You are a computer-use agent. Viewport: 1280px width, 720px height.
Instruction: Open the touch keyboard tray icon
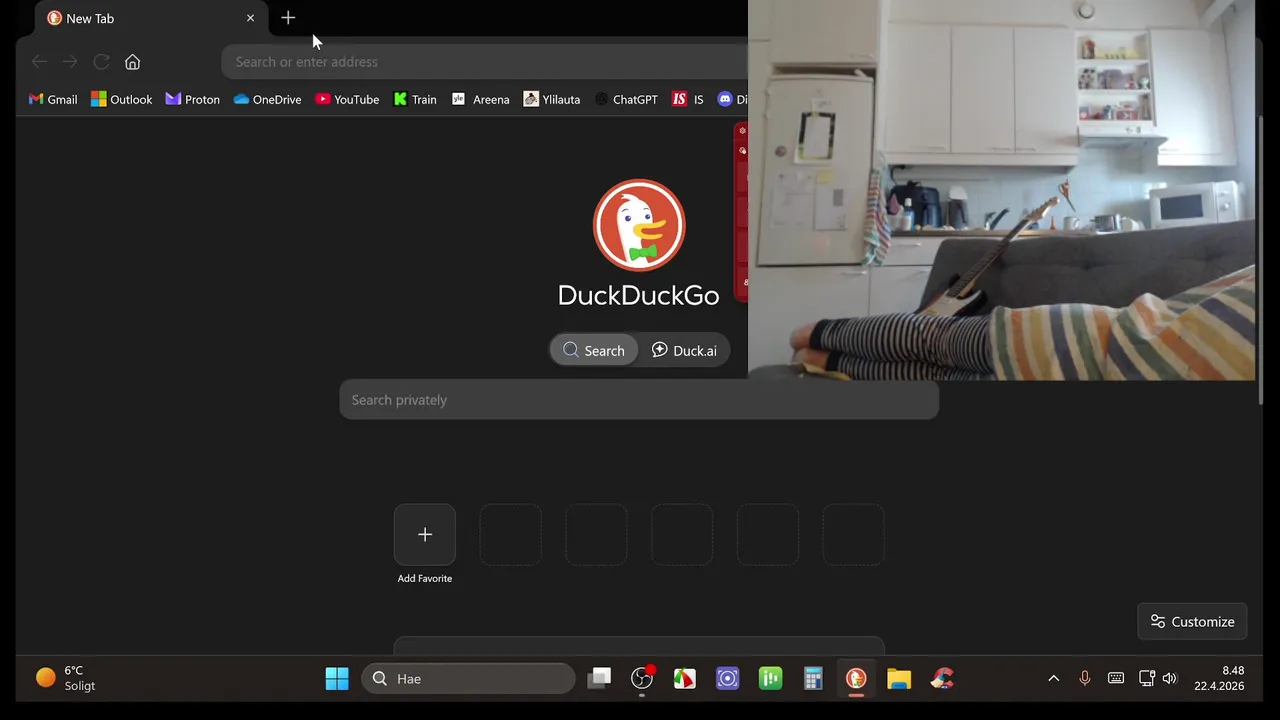pos(1116,678)
